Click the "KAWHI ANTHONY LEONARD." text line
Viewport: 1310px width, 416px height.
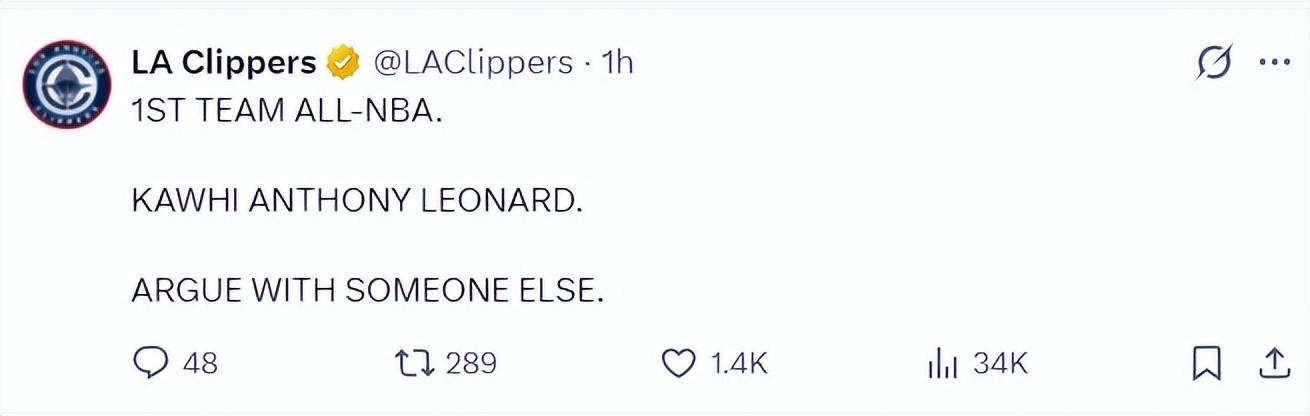tap(356, 201)
